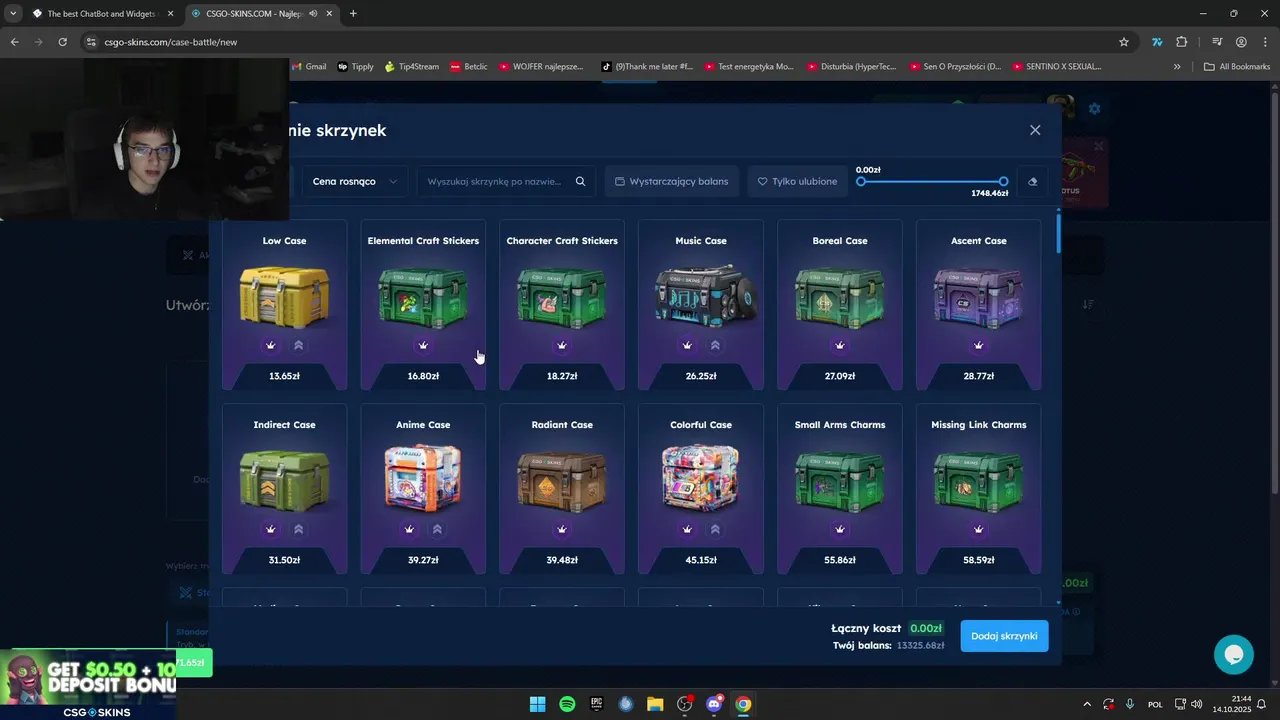Screen dimensions: 1280x720
Task: Select the Anime Case thumbnail
Action: point(423,477)
